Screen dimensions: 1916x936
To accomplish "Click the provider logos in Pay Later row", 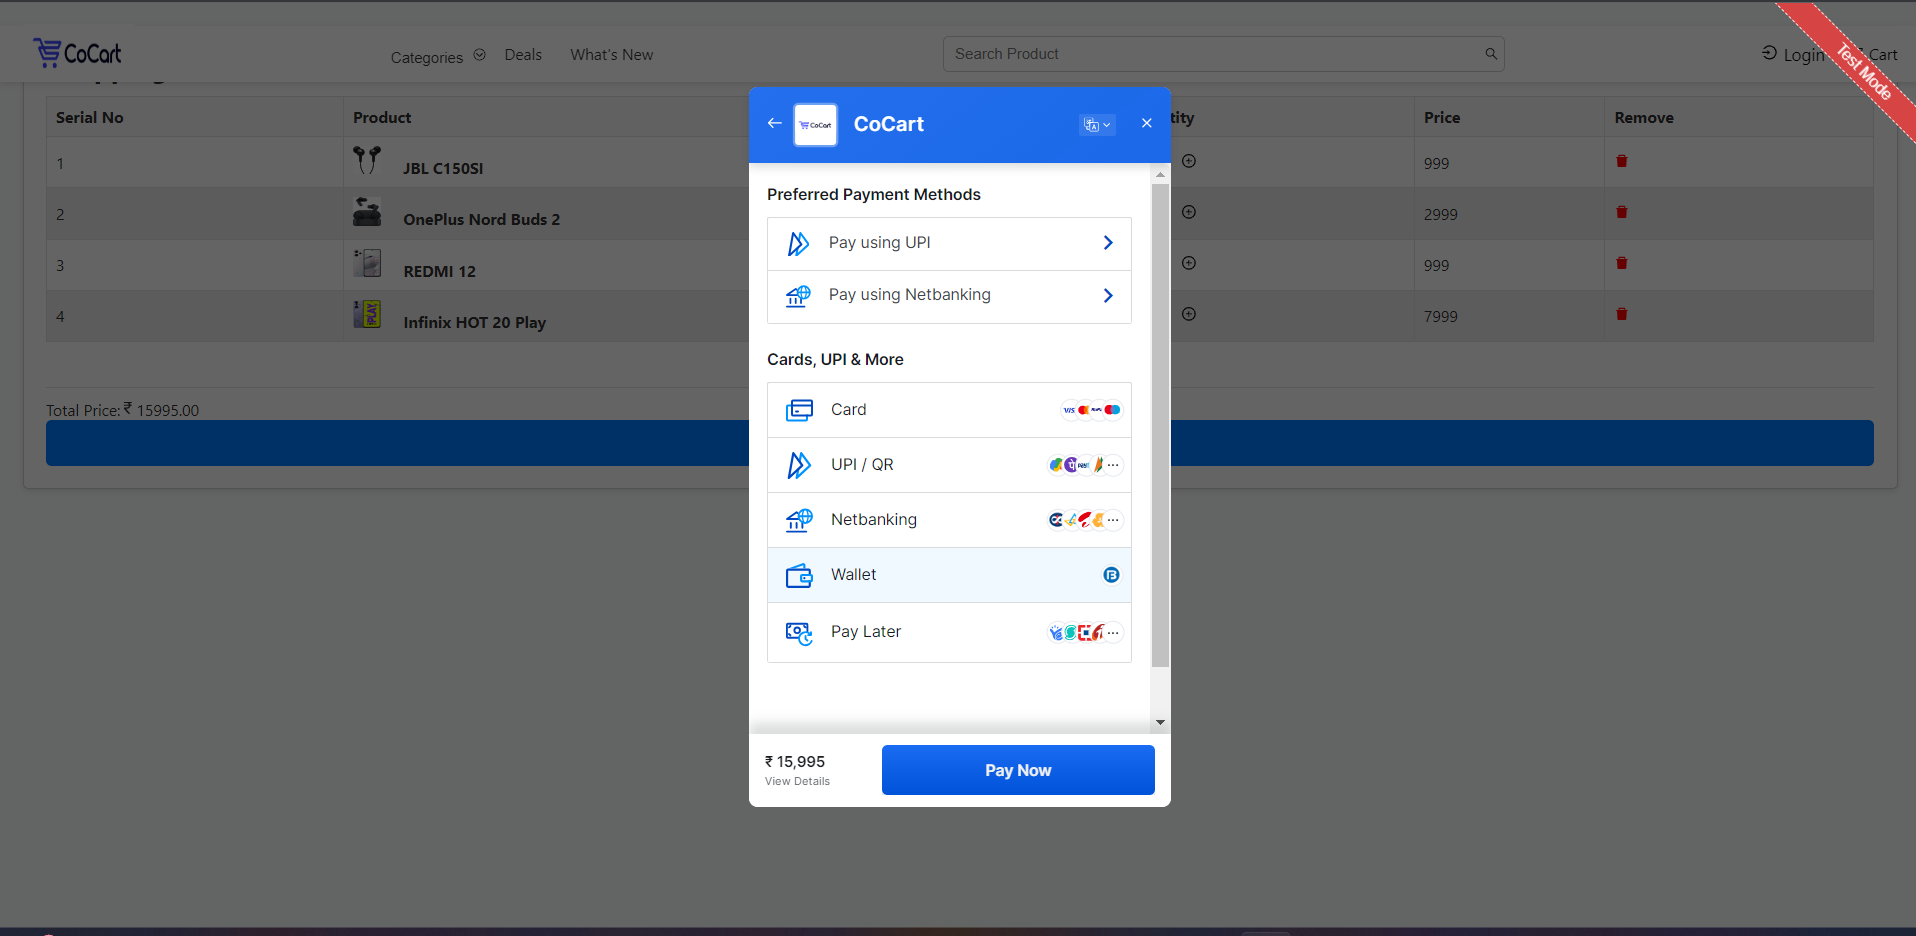I will coord(1085,632).
